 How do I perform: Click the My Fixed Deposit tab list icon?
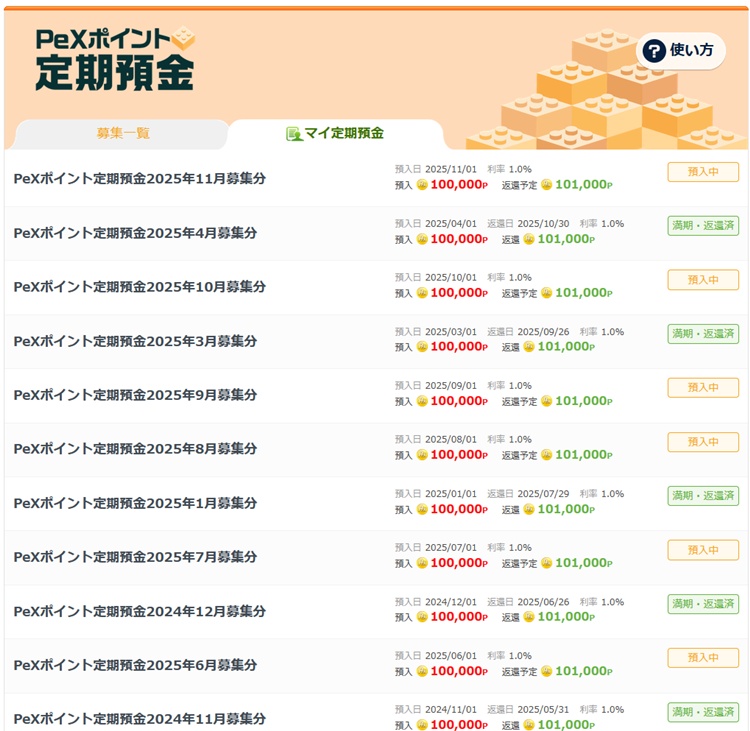293,133
